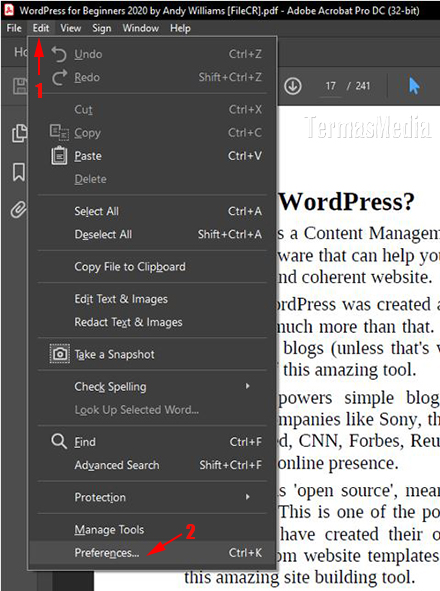Choose Look Up Selected Word

click(152, 409)
